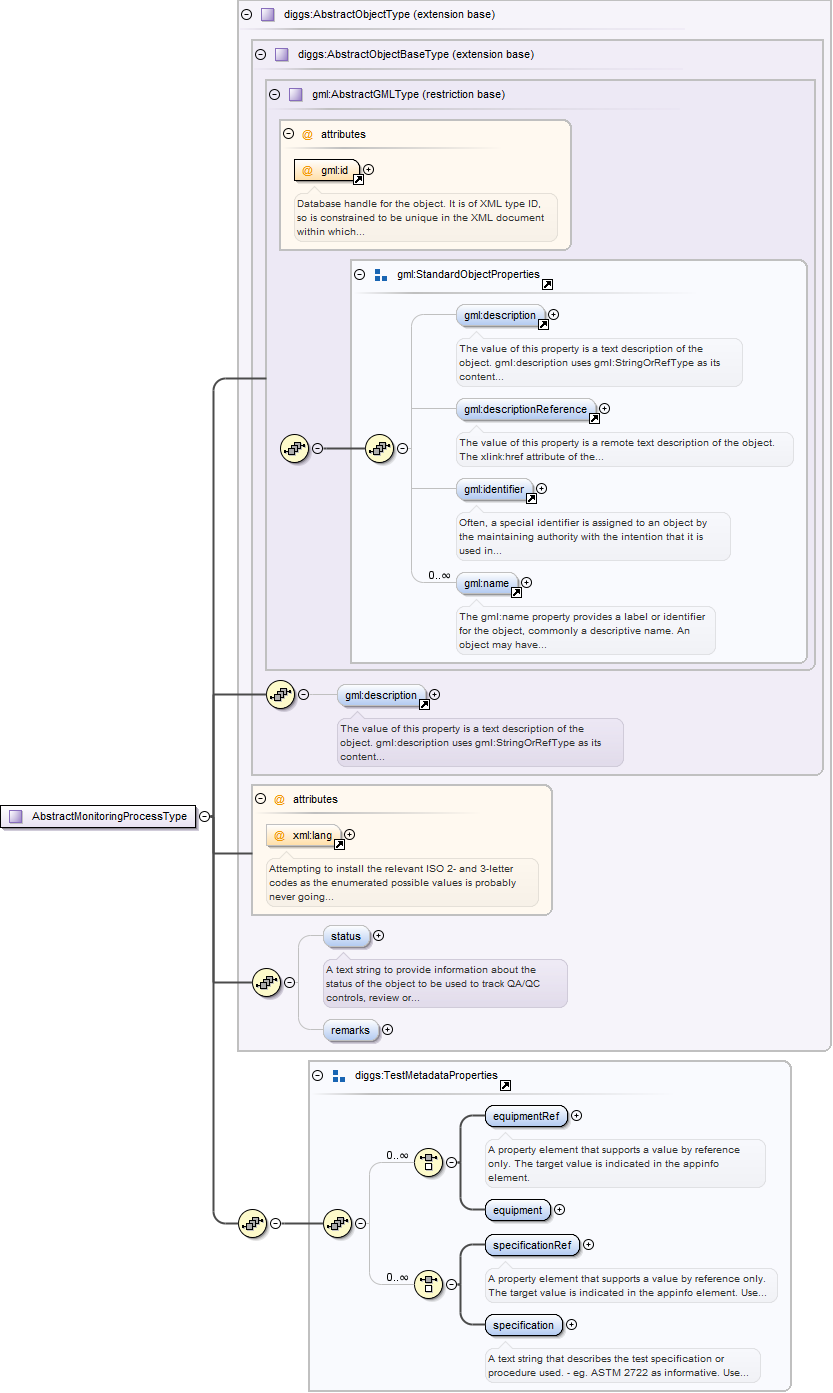Click the sequence icon left of gml:description

pos(281,694)
